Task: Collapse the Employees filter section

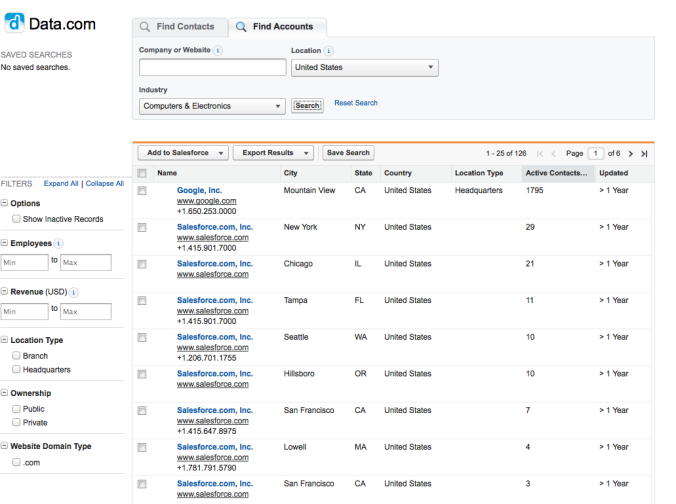Action: click(4, 243)
